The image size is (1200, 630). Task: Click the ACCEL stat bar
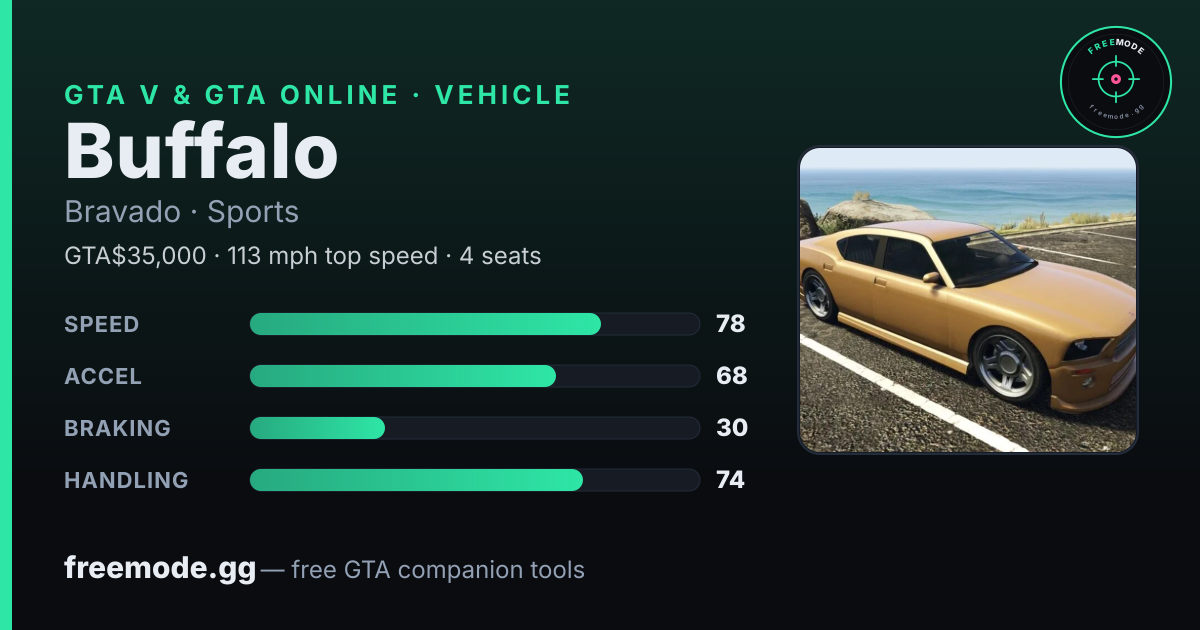point(474,376)
